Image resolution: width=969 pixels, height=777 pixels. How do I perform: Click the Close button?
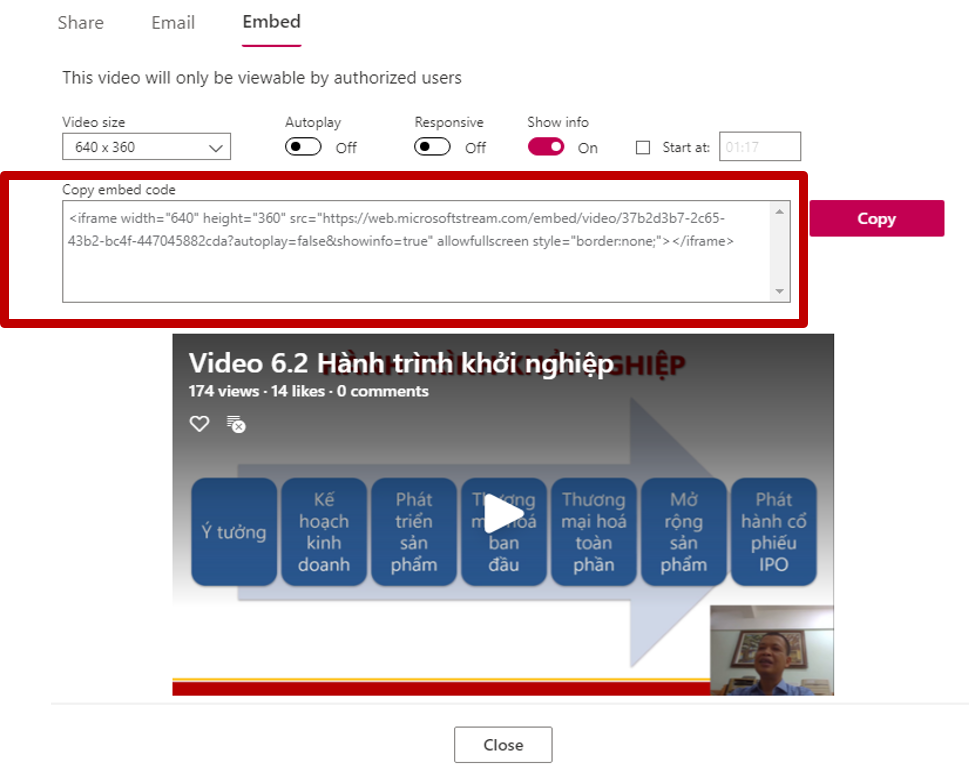503,745
